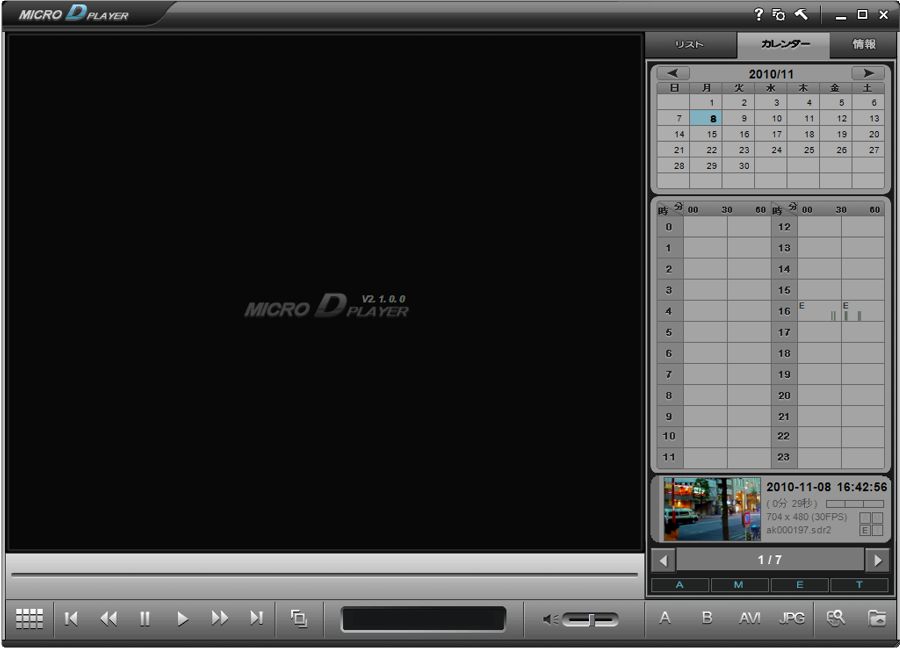Image resolution: width=900 pixels, height=653 pixels.
Task: Save a still image with JPG button
Action: point(791,619)
